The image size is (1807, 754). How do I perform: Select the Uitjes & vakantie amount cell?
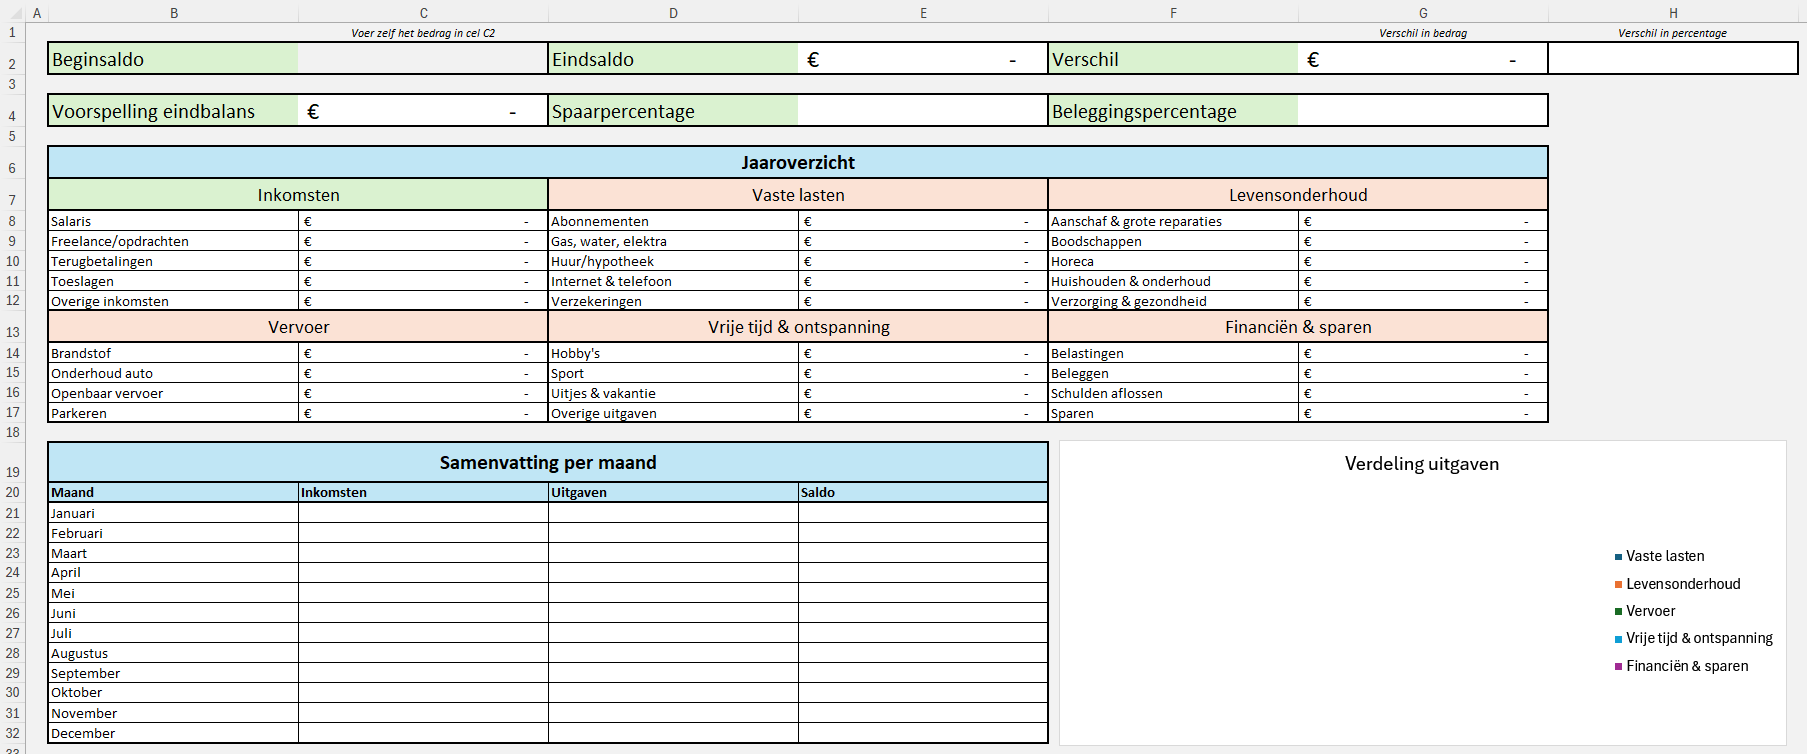pos(922,393)
